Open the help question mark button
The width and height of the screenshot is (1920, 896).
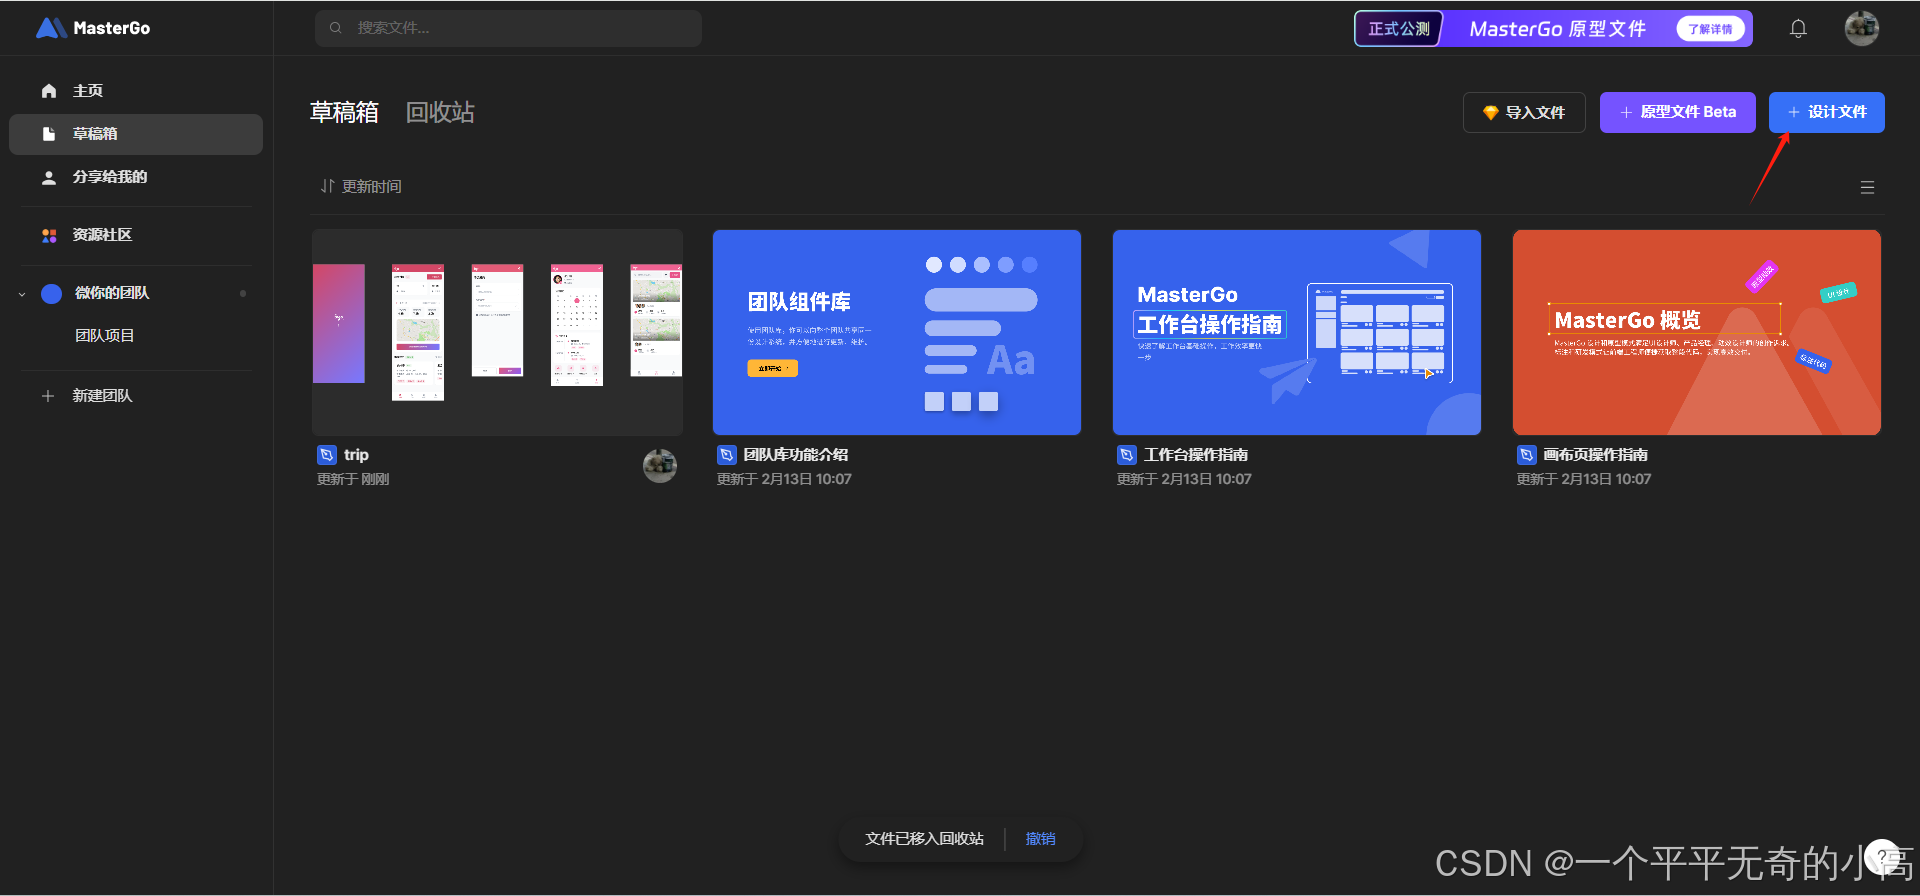(x=1882, y=856)
